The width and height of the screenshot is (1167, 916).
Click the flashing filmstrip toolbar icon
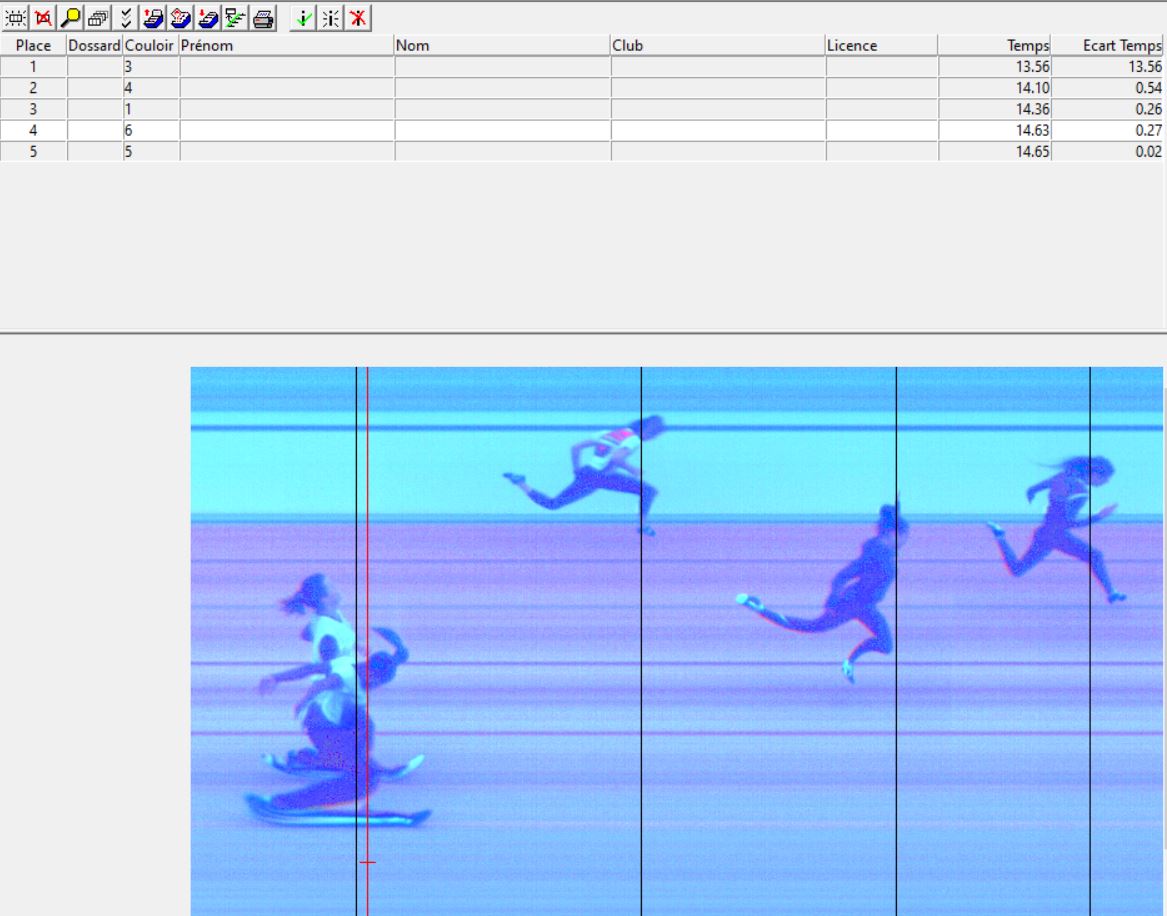16,18
